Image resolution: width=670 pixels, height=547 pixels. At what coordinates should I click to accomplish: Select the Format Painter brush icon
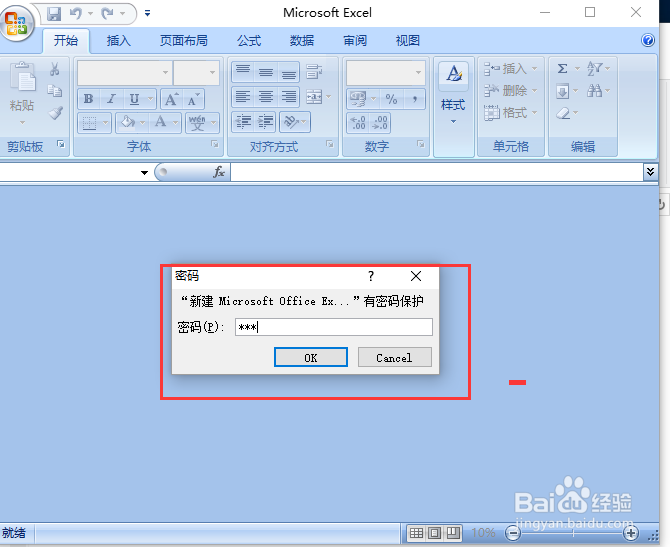point(55,113)
